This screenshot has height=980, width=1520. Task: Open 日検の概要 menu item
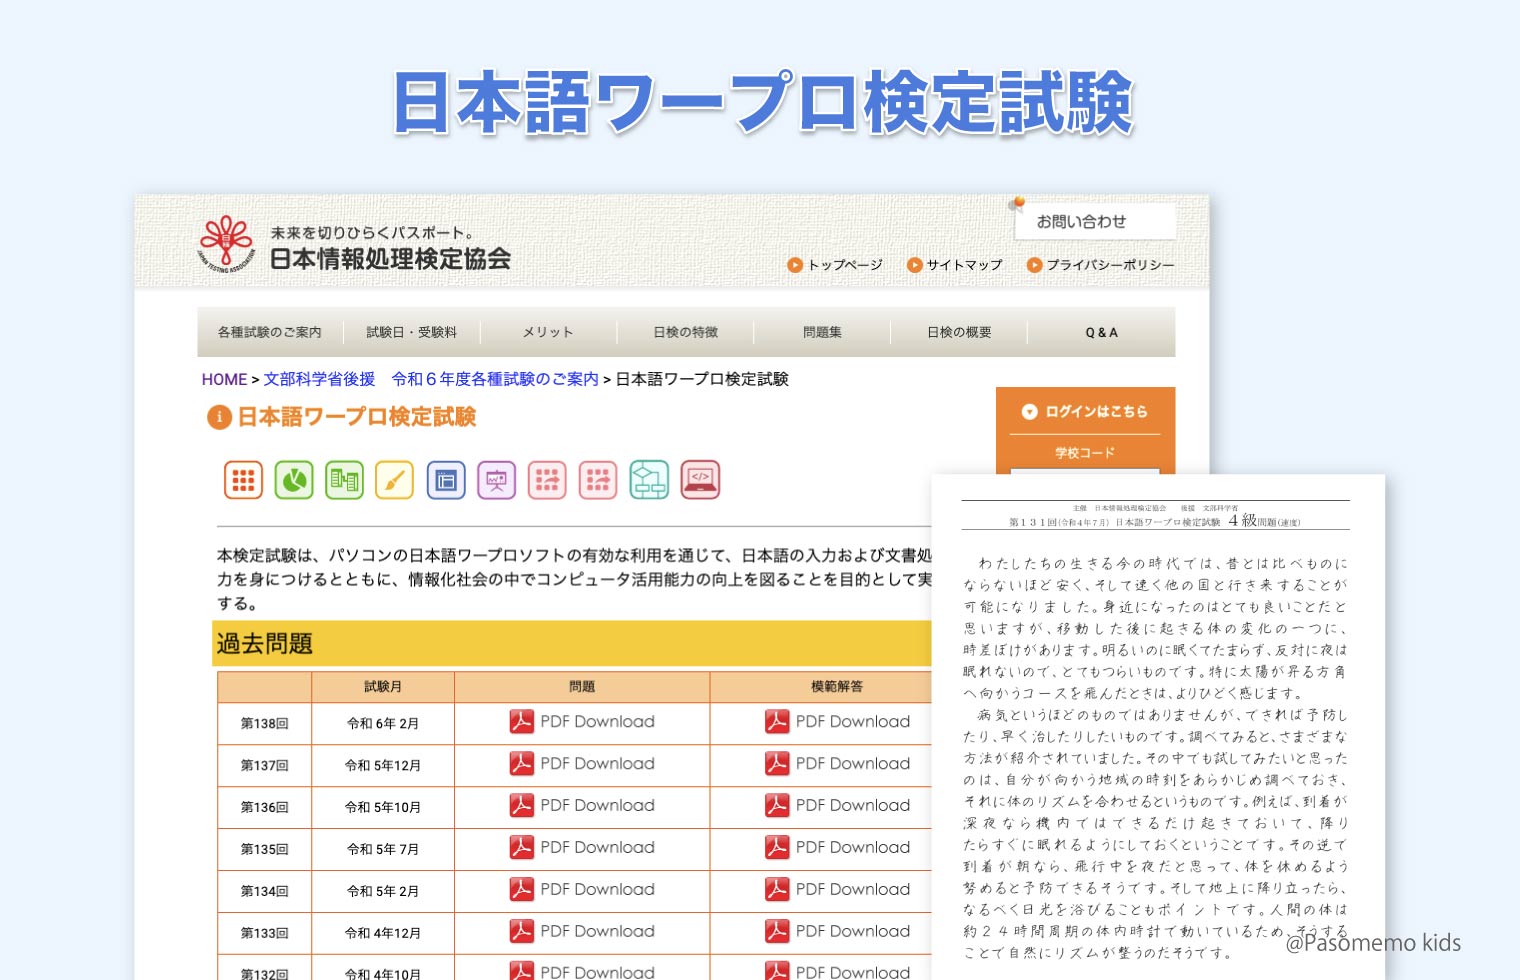coord(959,332)
